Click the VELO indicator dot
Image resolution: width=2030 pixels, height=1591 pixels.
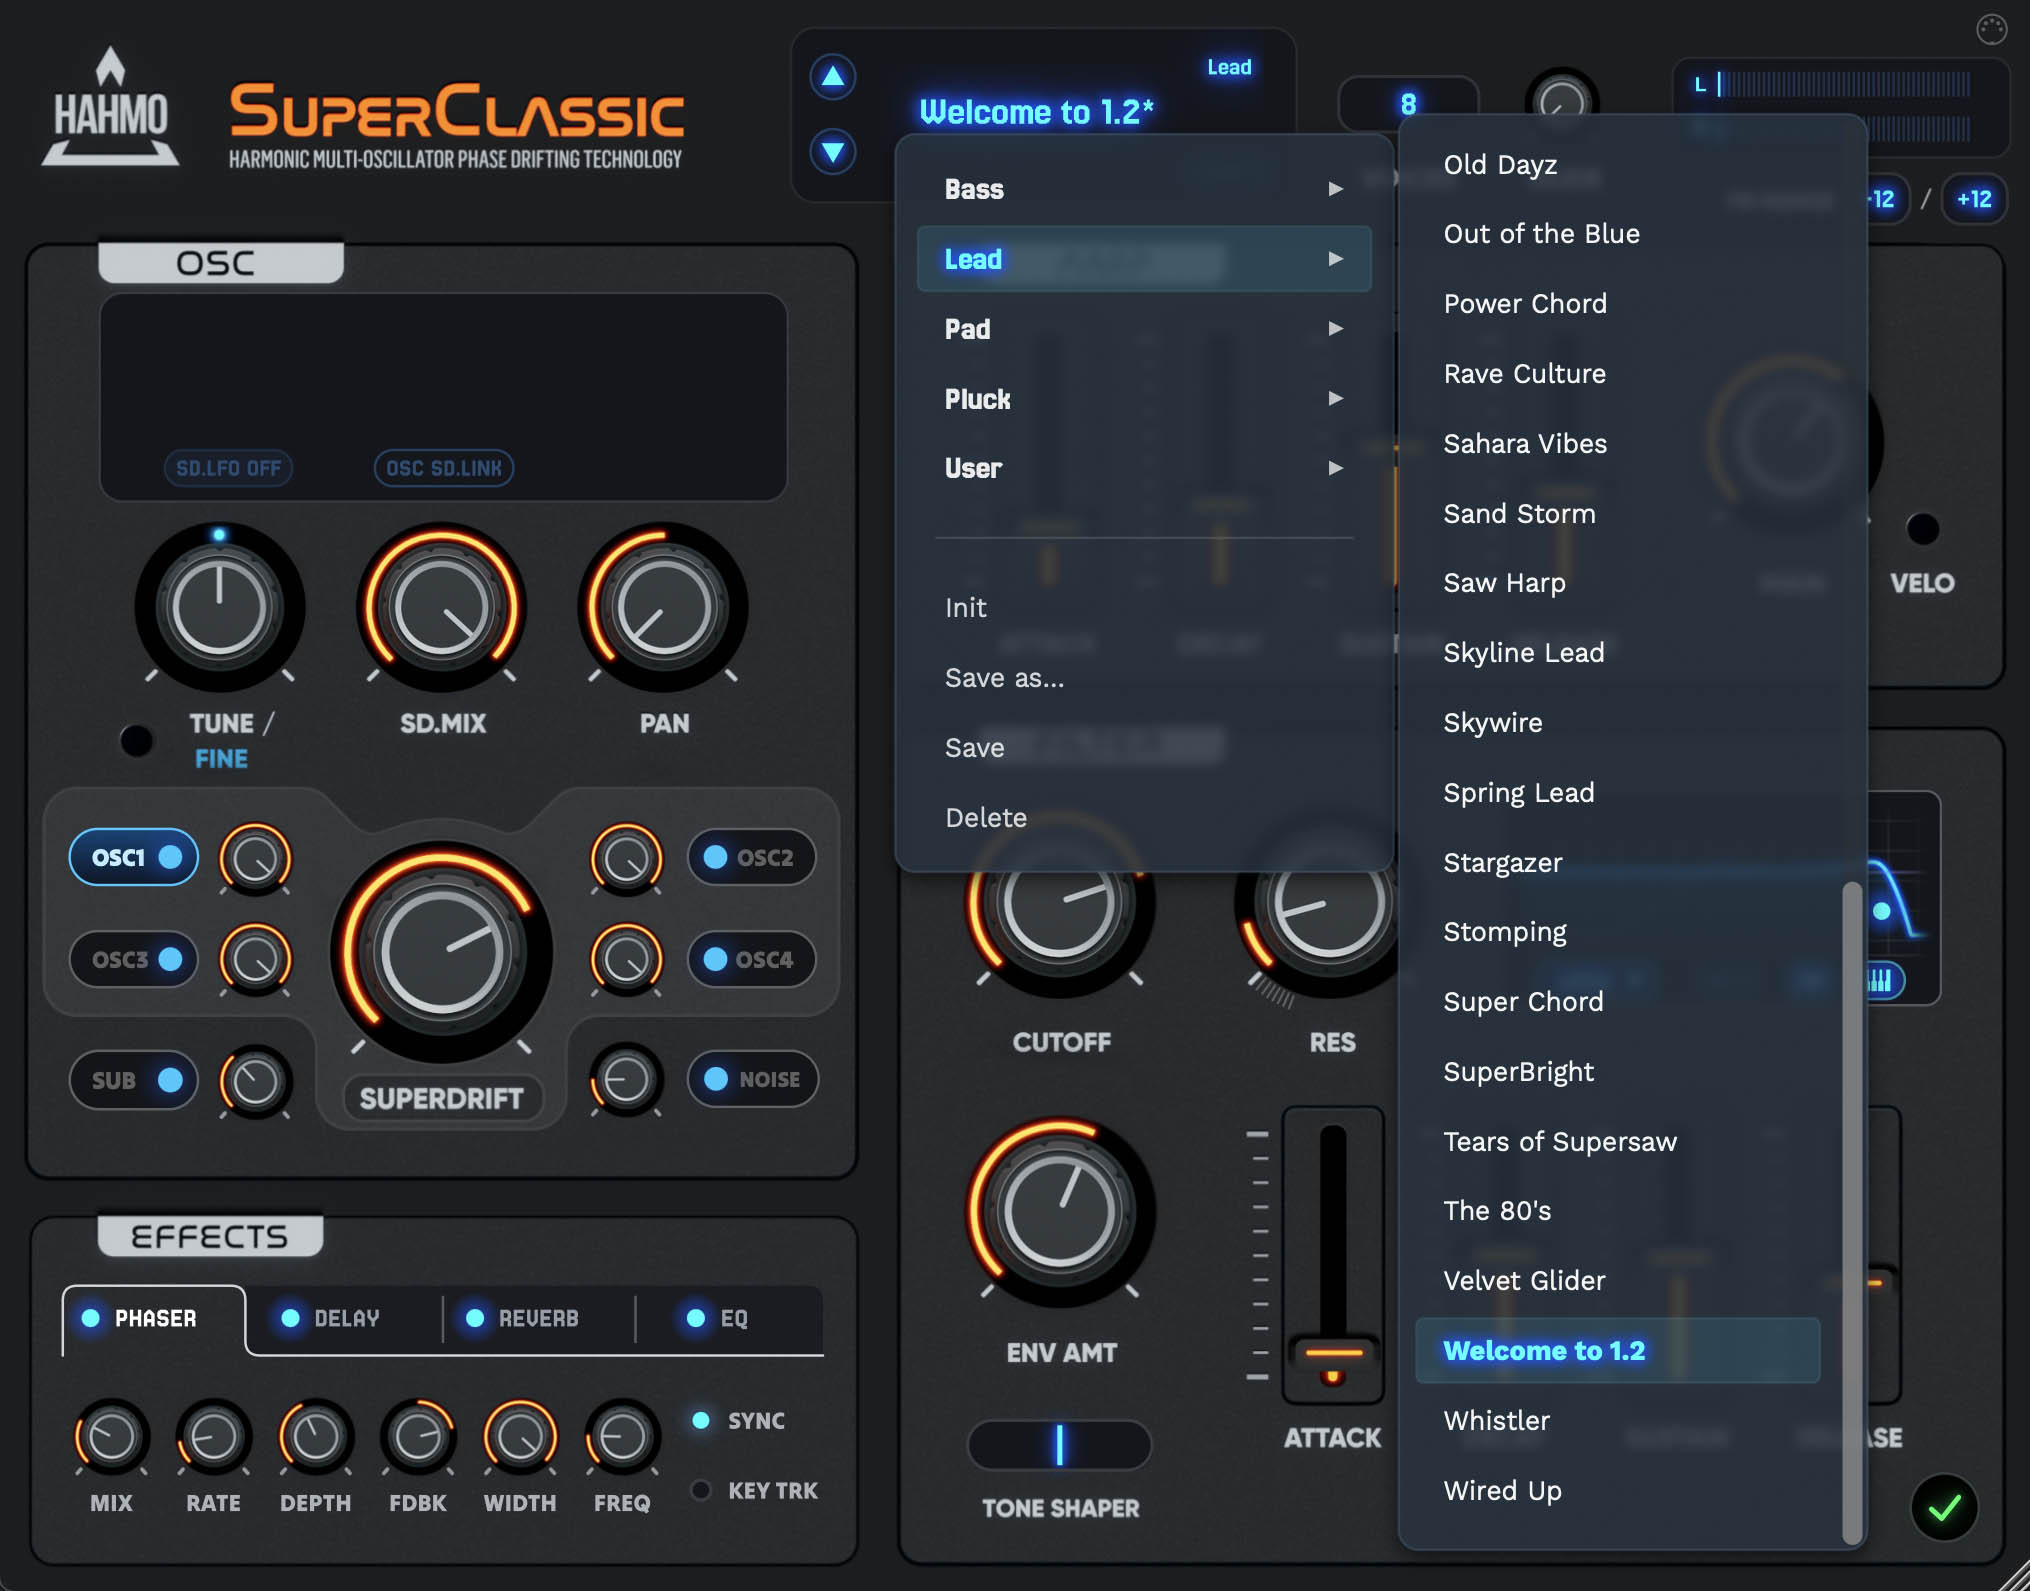(1922, 529)
